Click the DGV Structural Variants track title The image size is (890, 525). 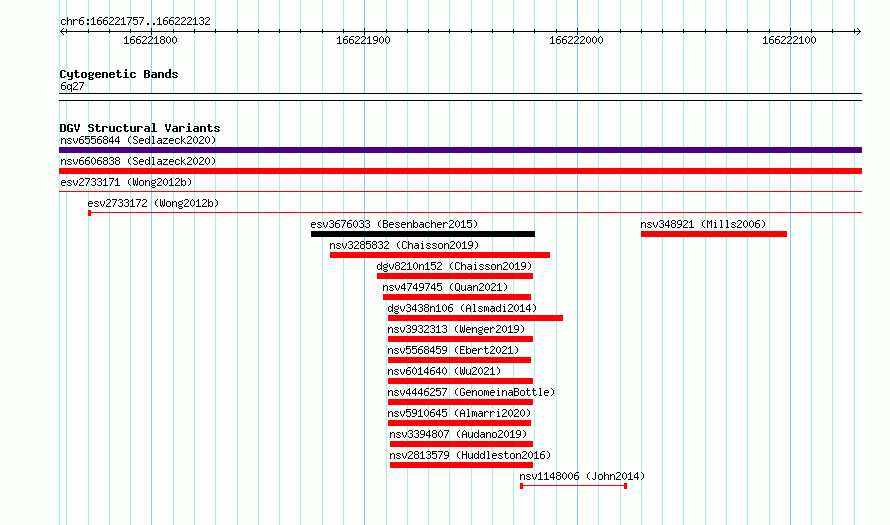point(140,128)
